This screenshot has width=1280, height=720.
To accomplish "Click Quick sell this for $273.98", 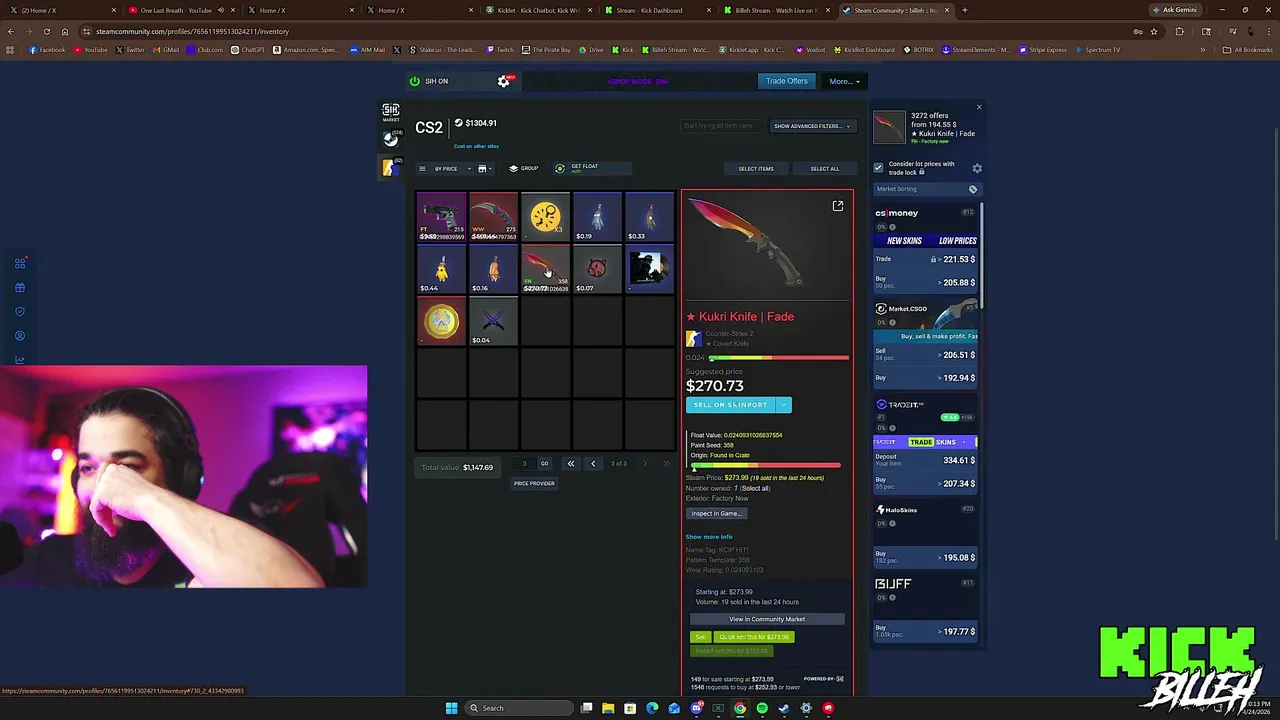I will coord(754,637).
